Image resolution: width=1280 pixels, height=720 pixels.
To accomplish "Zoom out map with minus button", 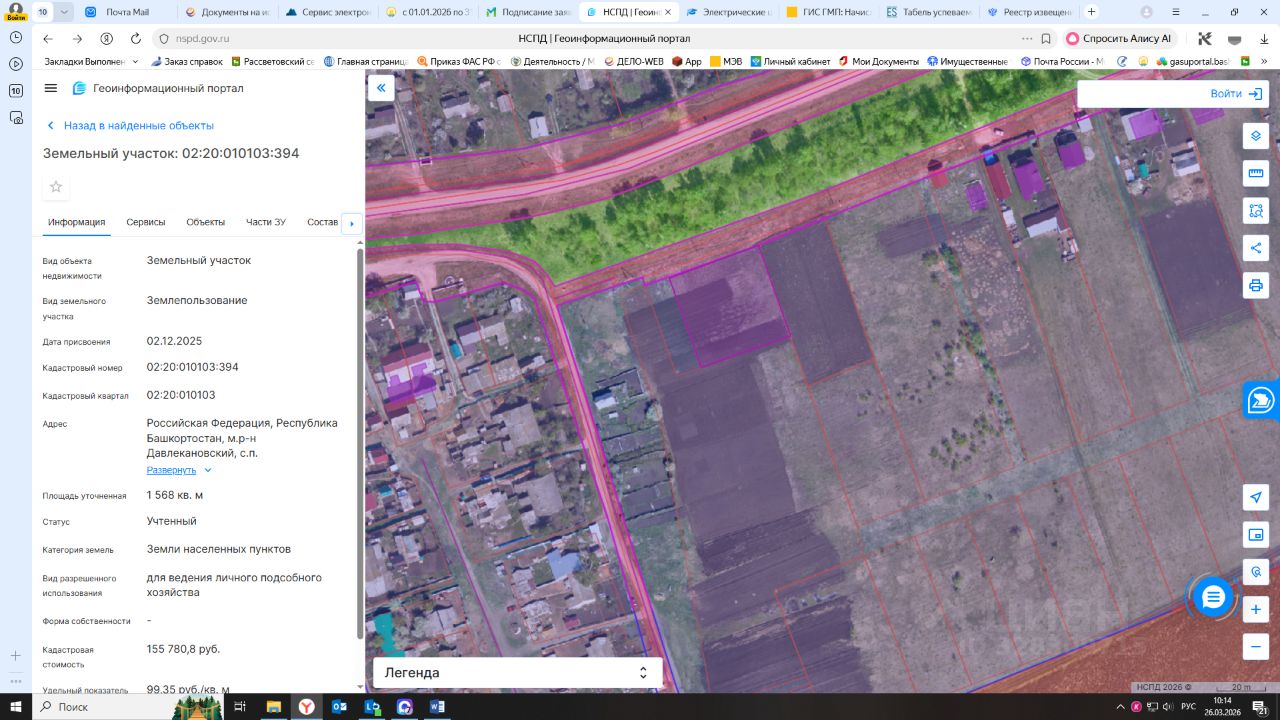I will click(x=1256, y=646).
